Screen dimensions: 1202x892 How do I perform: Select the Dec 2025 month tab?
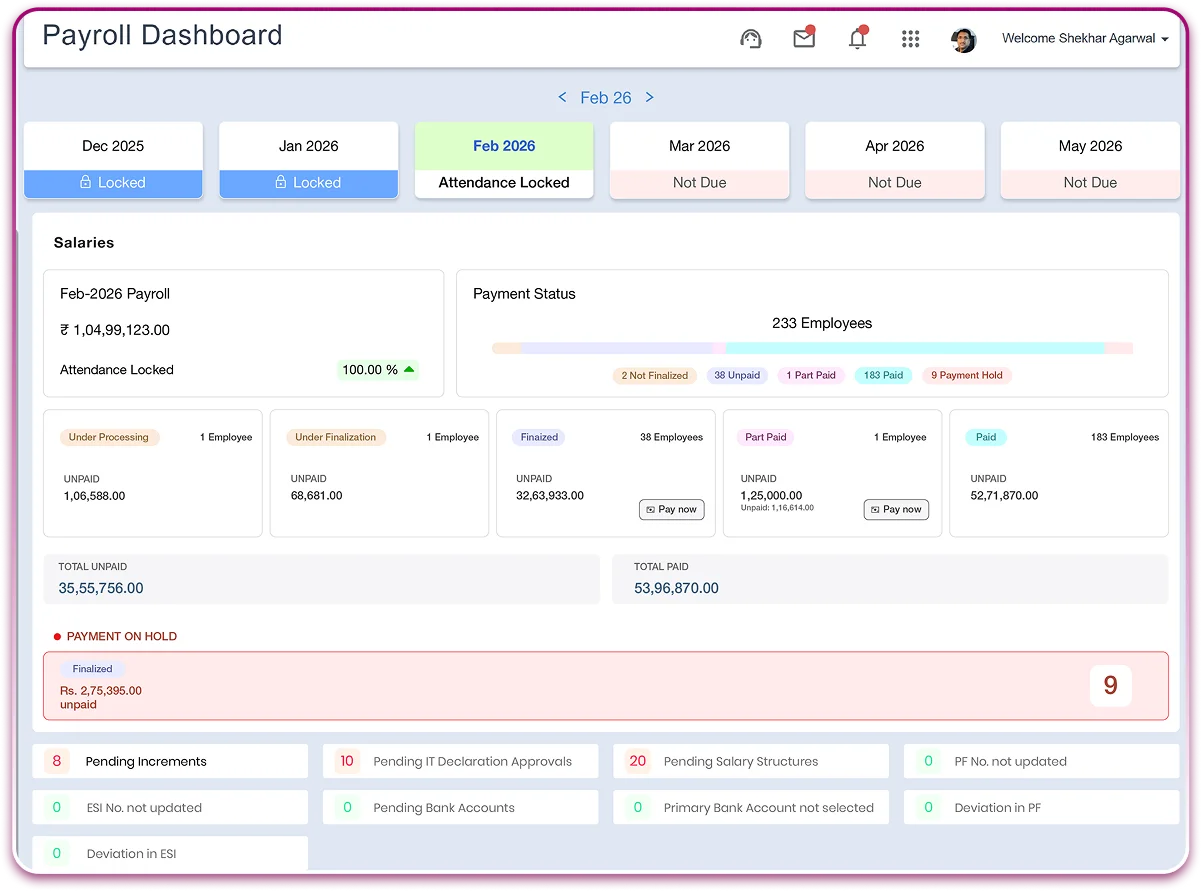pyautogui.click(x=113, y=160)
